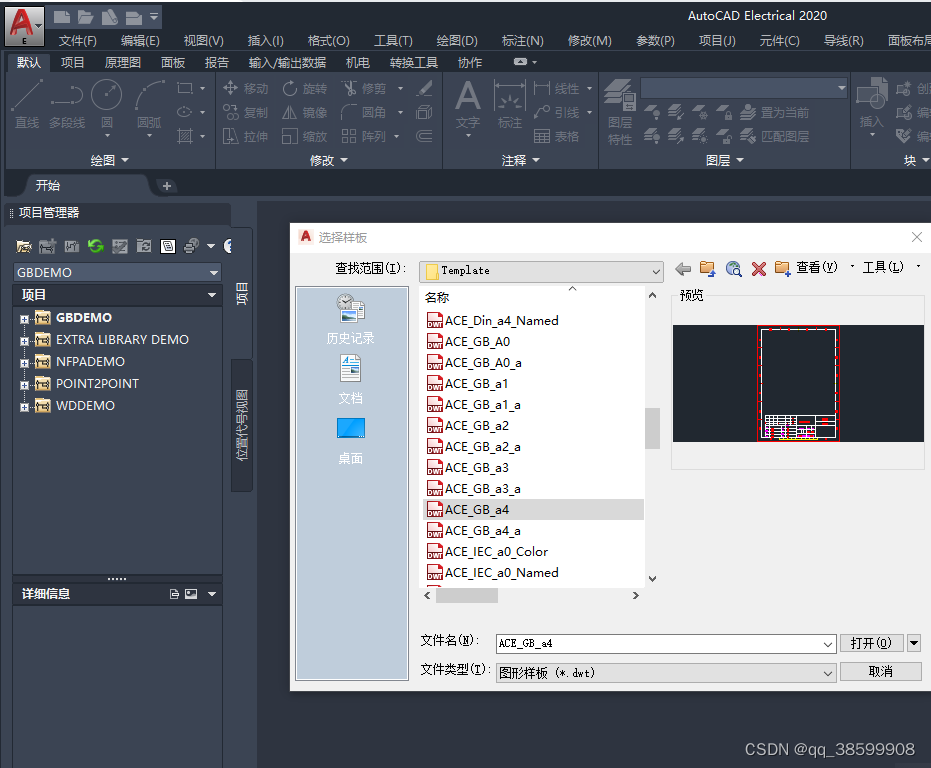Expand the POINT2POINT project node
This screenshot has width=931, height=768.
click(24, 385)
